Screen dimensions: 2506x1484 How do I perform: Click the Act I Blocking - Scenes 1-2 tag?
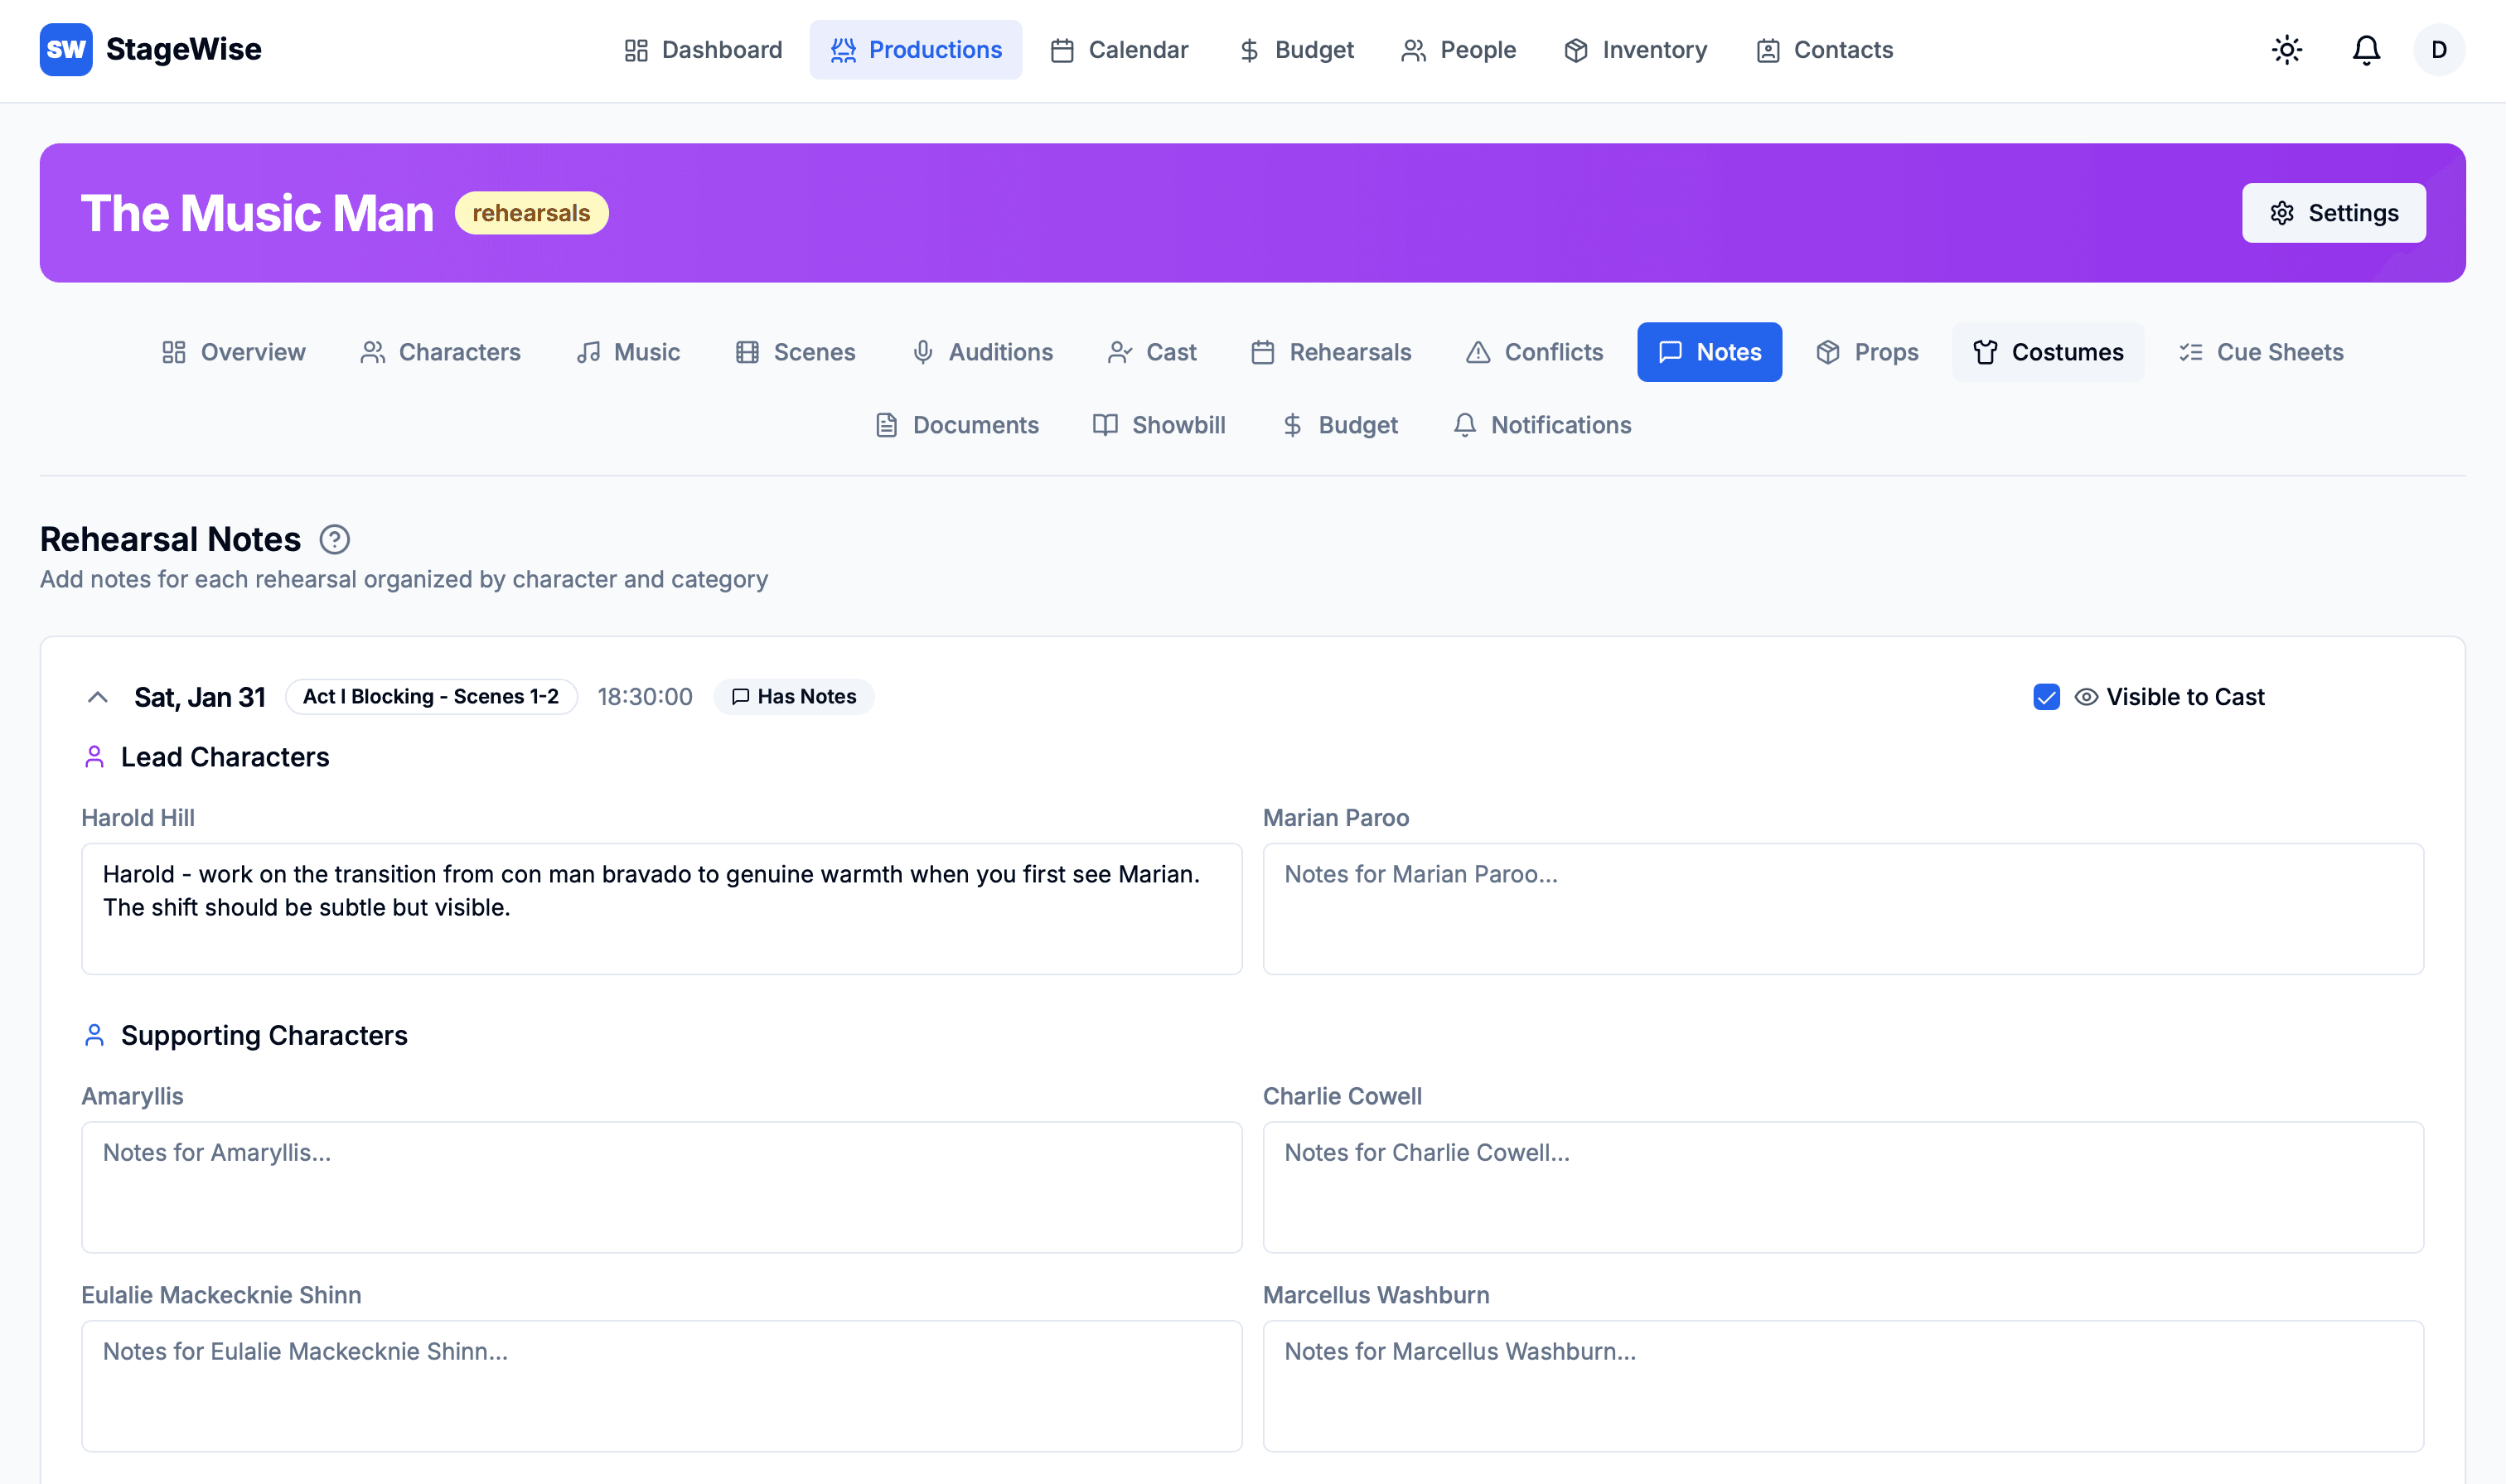[x=431, y=697]
